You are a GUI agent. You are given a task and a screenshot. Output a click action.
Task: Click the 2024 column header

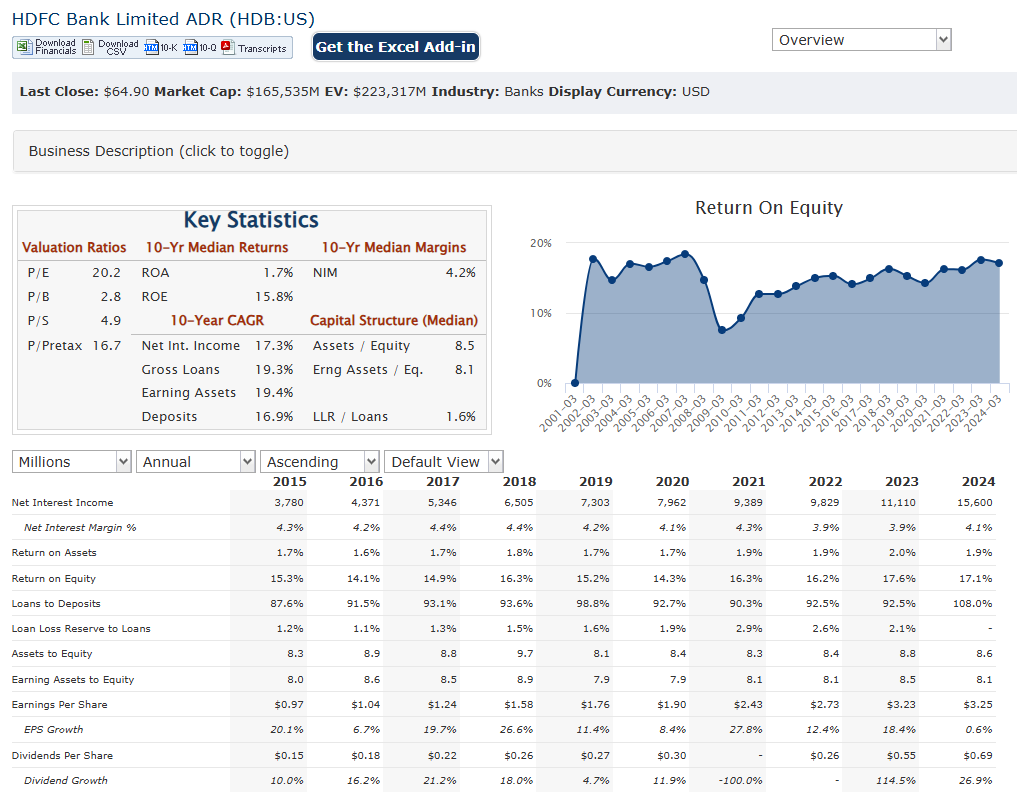(x=978, y=482)
